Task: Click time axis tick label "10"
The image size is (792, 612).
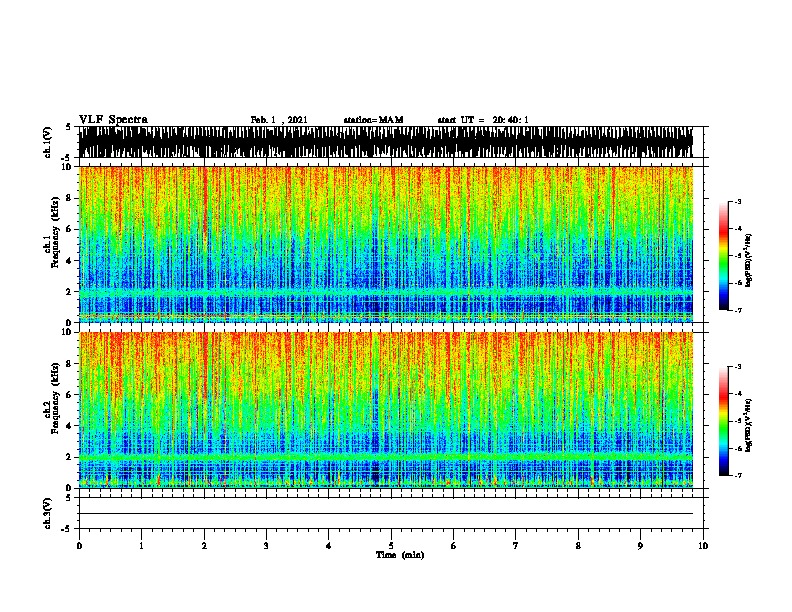Action: 703,546
